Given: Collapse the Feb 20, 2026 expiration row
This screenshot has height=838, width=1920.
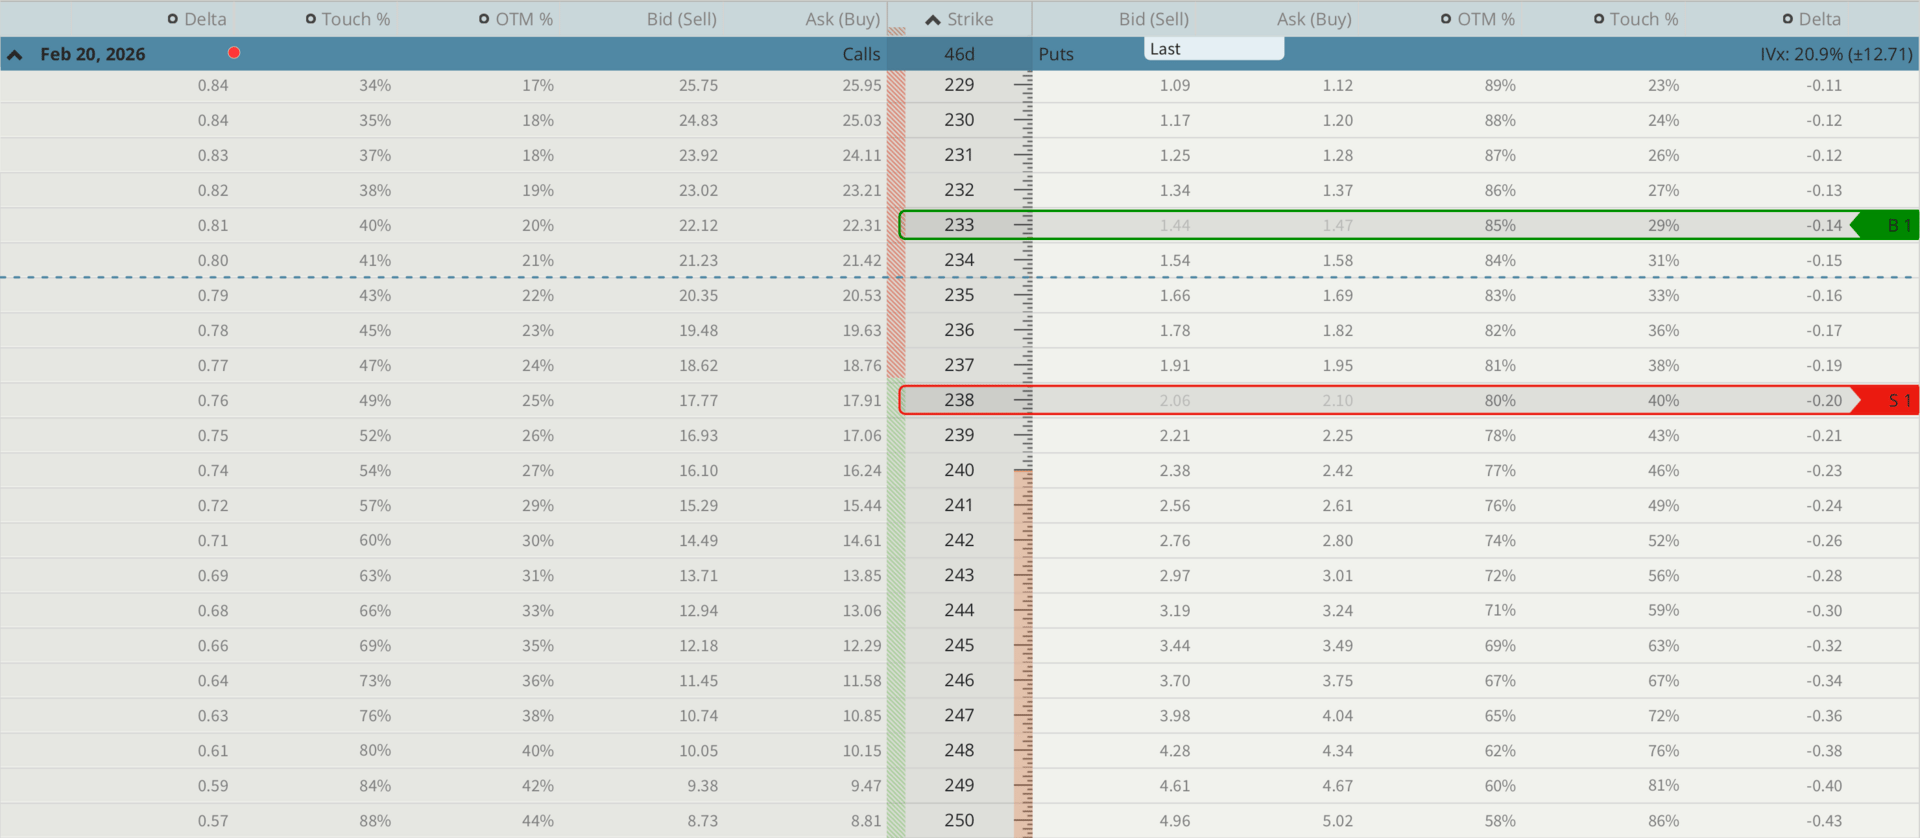Looking at the screenshot, I should point(15,55).
